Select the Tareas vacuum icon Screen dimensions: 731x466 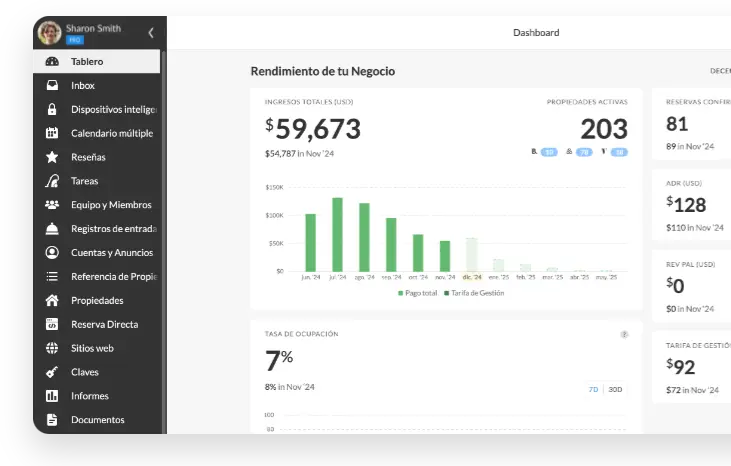[x=52, y=181]
